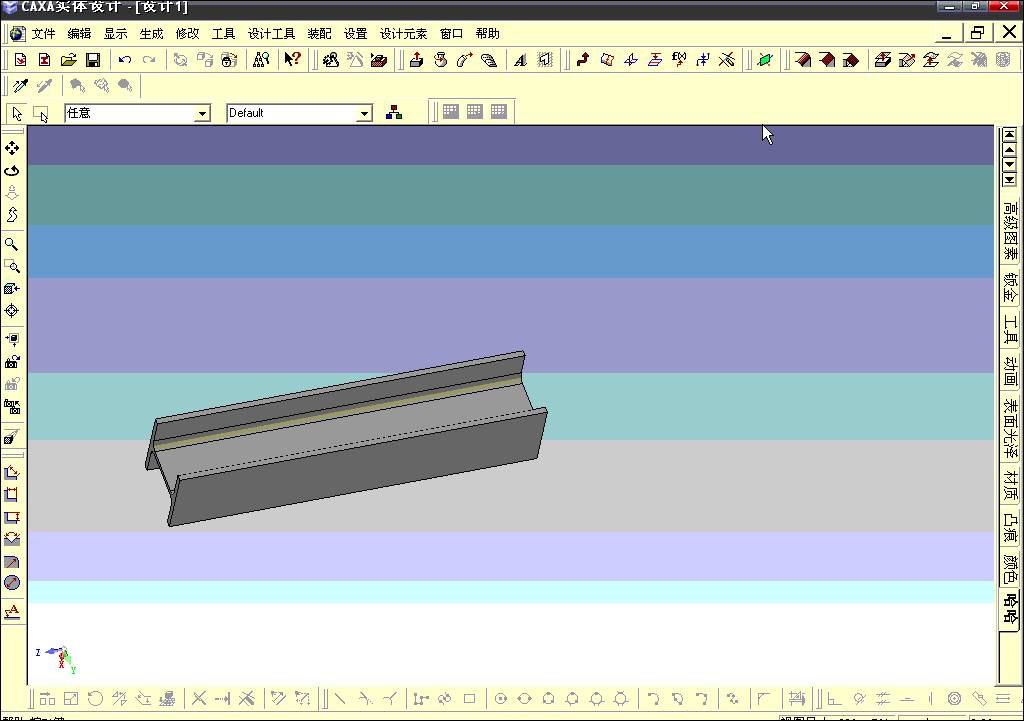Select the orbit camera tool
1024x721 pixels.
click(12, 170)
